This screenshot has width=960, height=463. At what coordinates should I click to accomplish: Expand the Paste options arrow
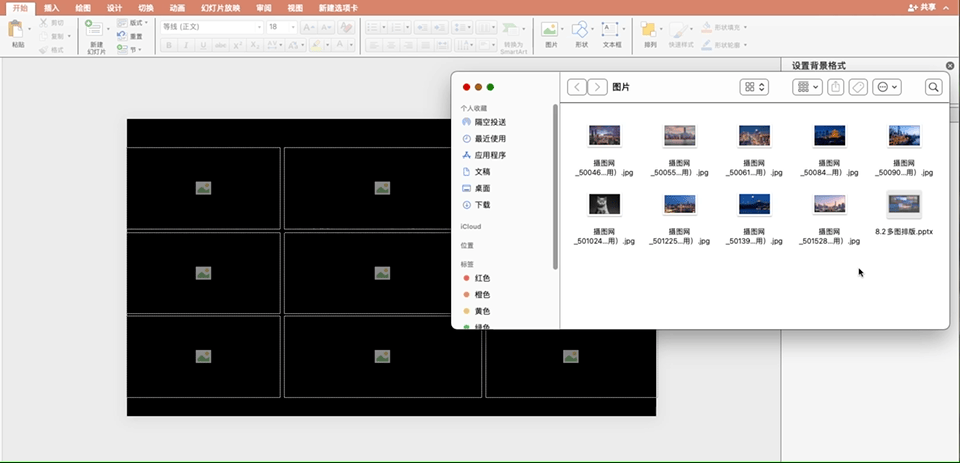pyautogui.click(x=29, y=29)
